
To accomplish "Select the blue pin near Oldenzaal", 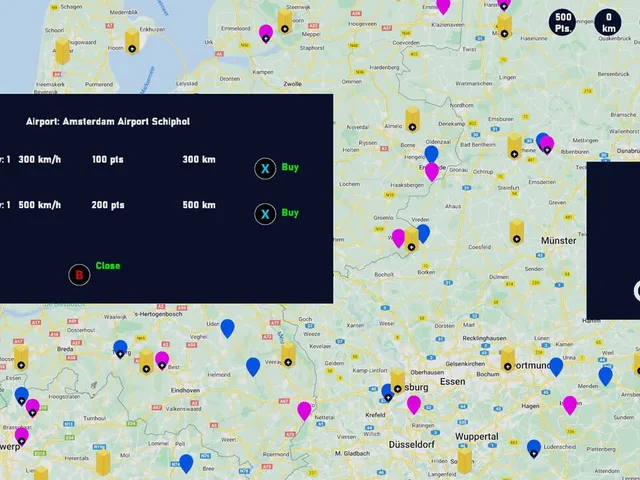I will coord(431,153).
